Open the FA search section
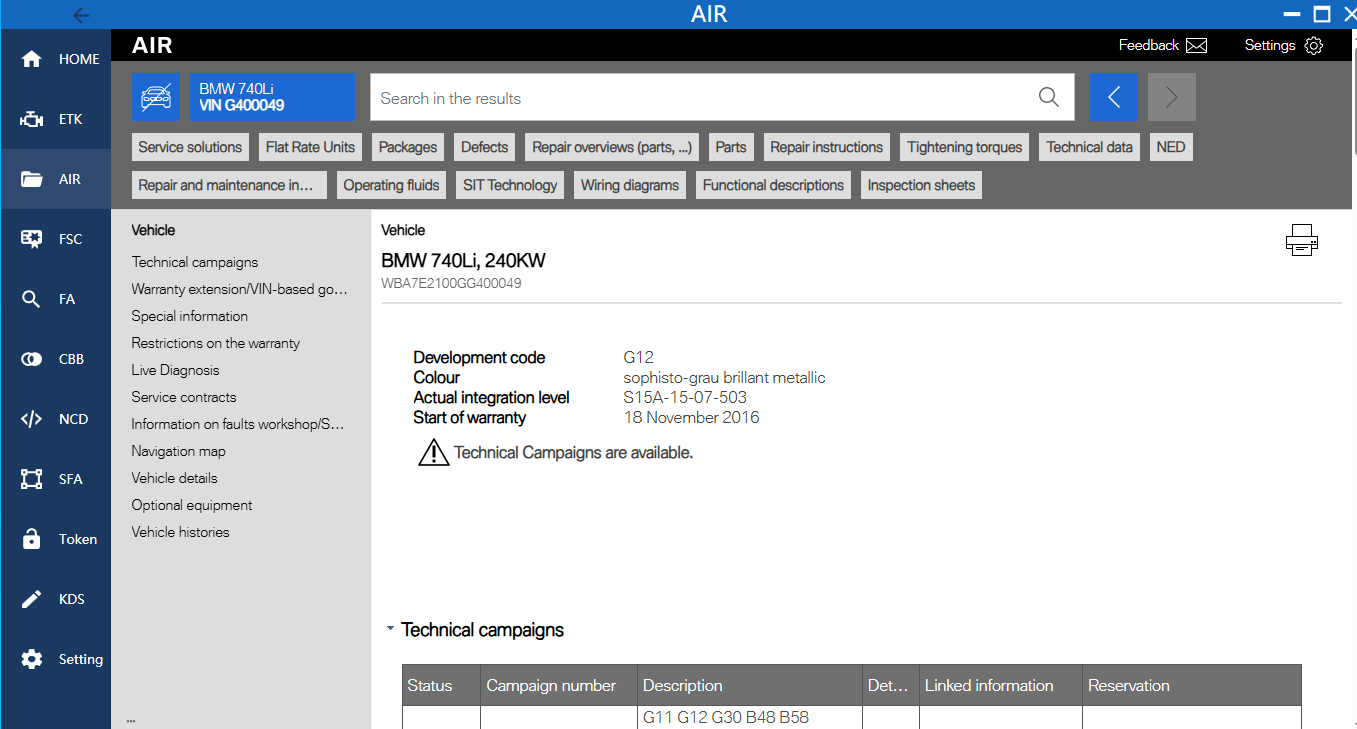 (55, 299)
